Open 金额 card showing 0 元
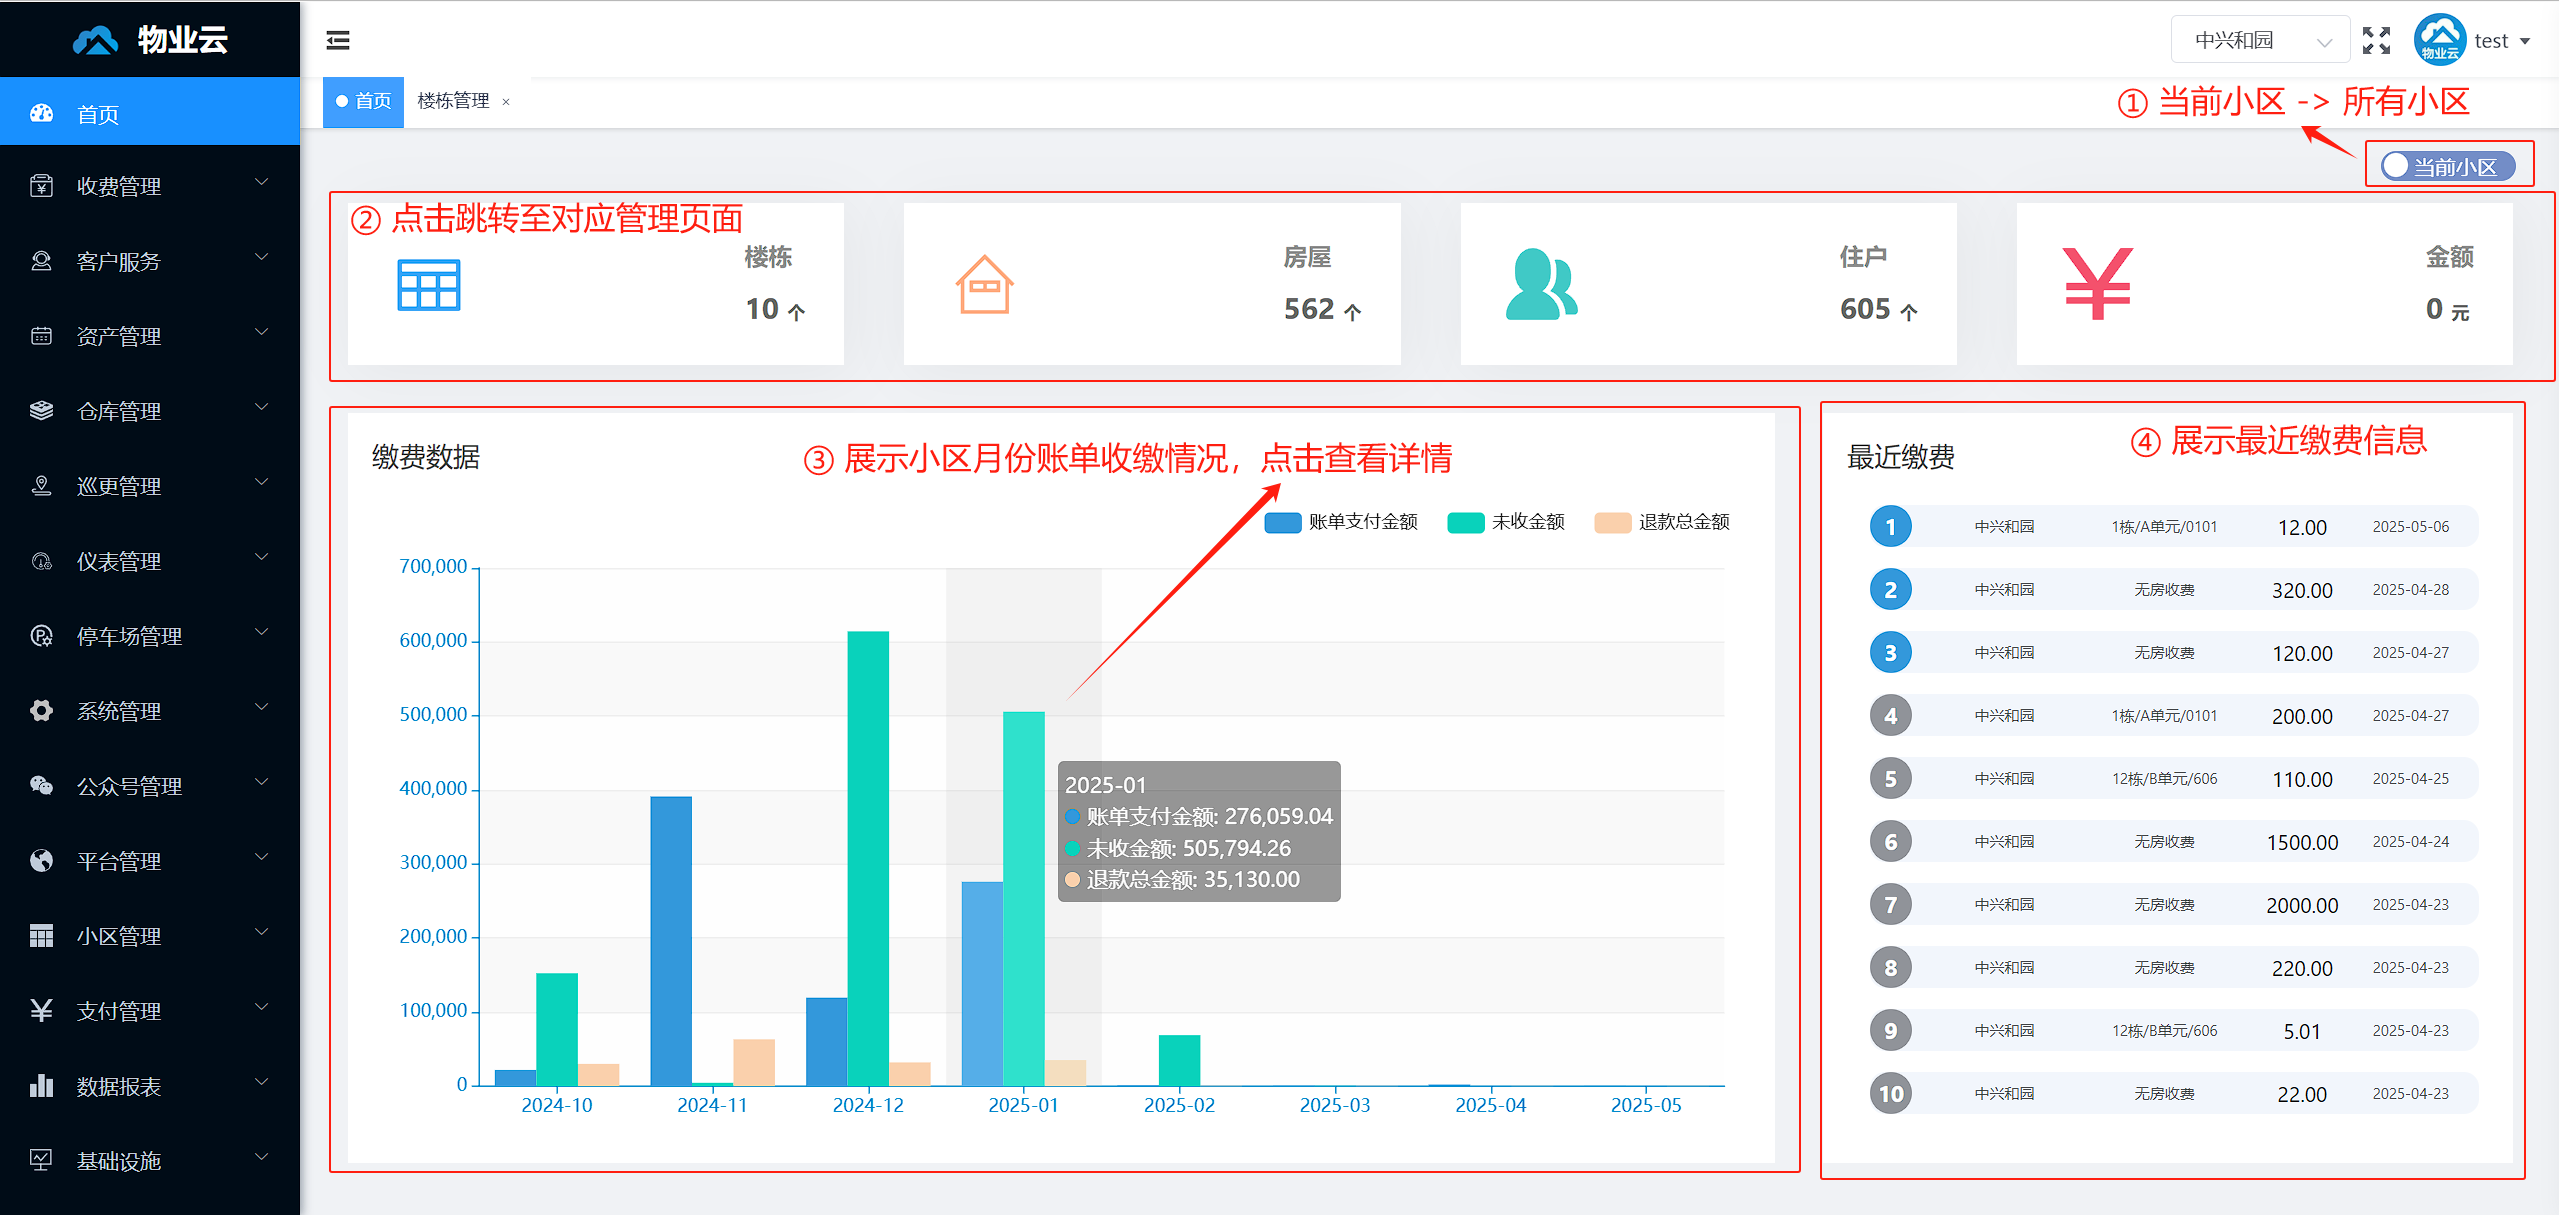Image resolution: width=2559 pixels, height=1215 pixels. pos(2264,284)
